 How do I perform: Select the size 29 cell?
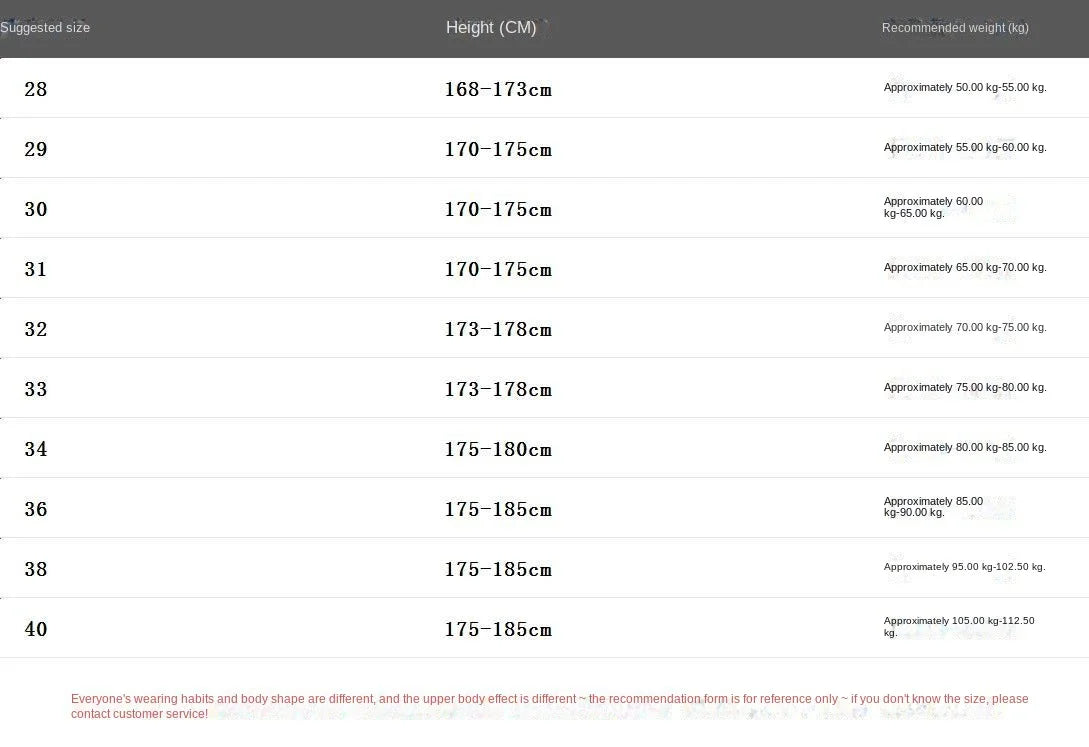click(x=36, y=149)
